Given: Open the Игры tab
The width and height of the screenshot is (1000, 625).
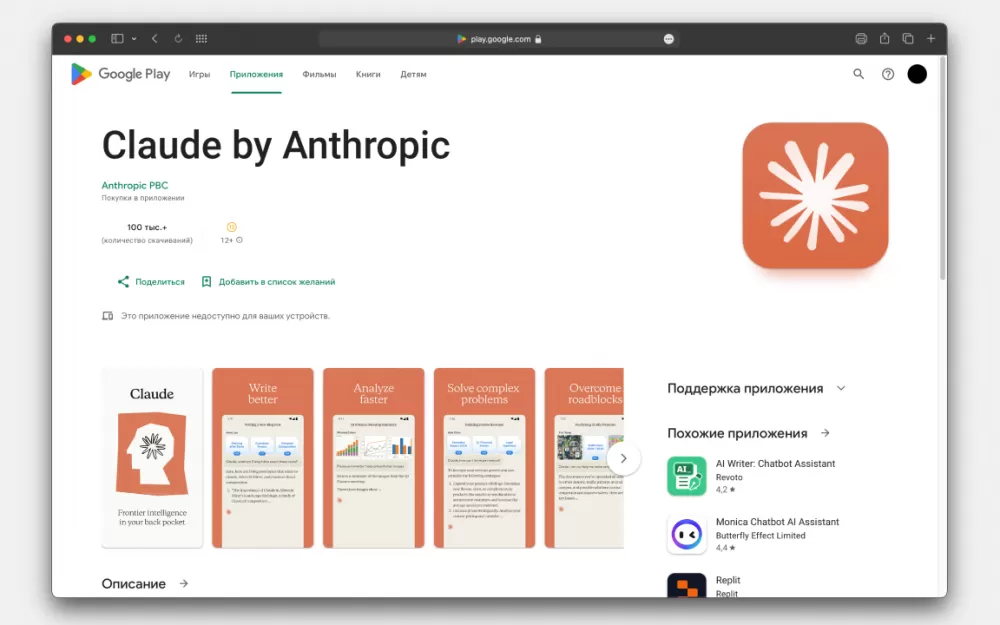Looking at the screenshot, I should 200,74.
